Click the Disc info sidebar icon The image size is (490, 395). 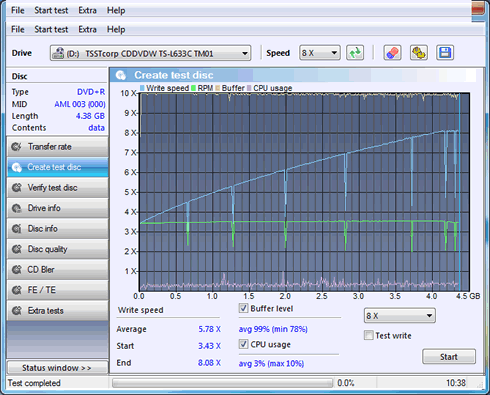16,229
